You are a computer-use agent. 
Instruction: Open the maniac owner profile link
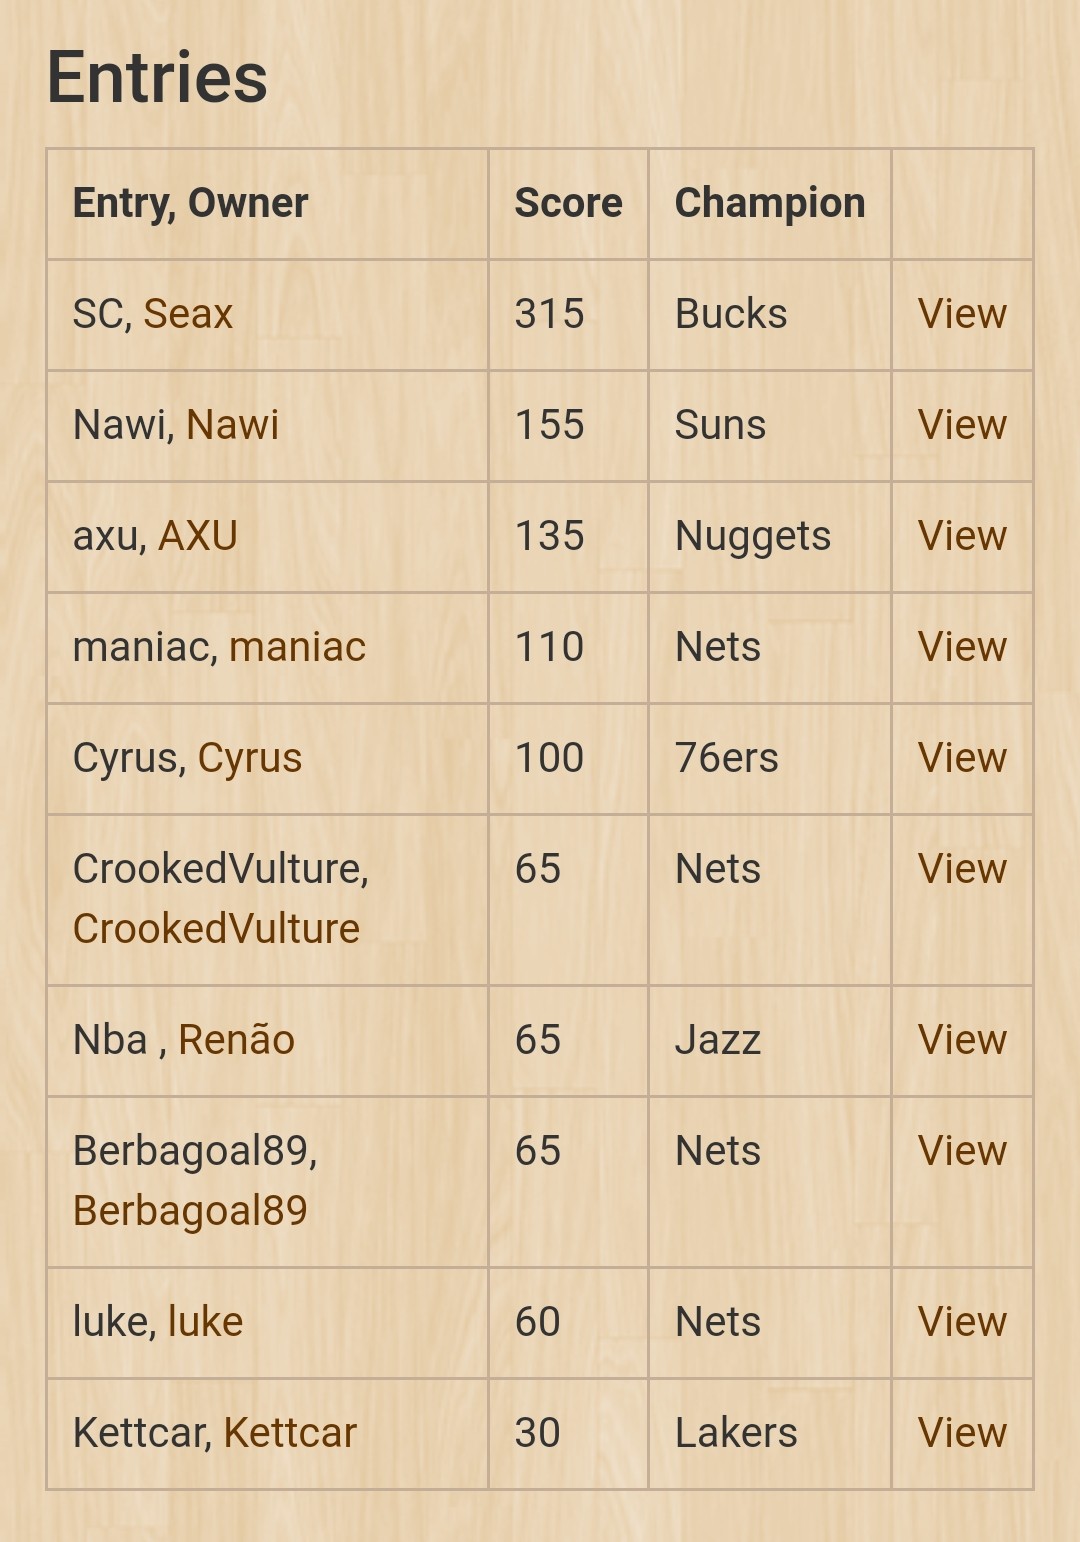297,647
